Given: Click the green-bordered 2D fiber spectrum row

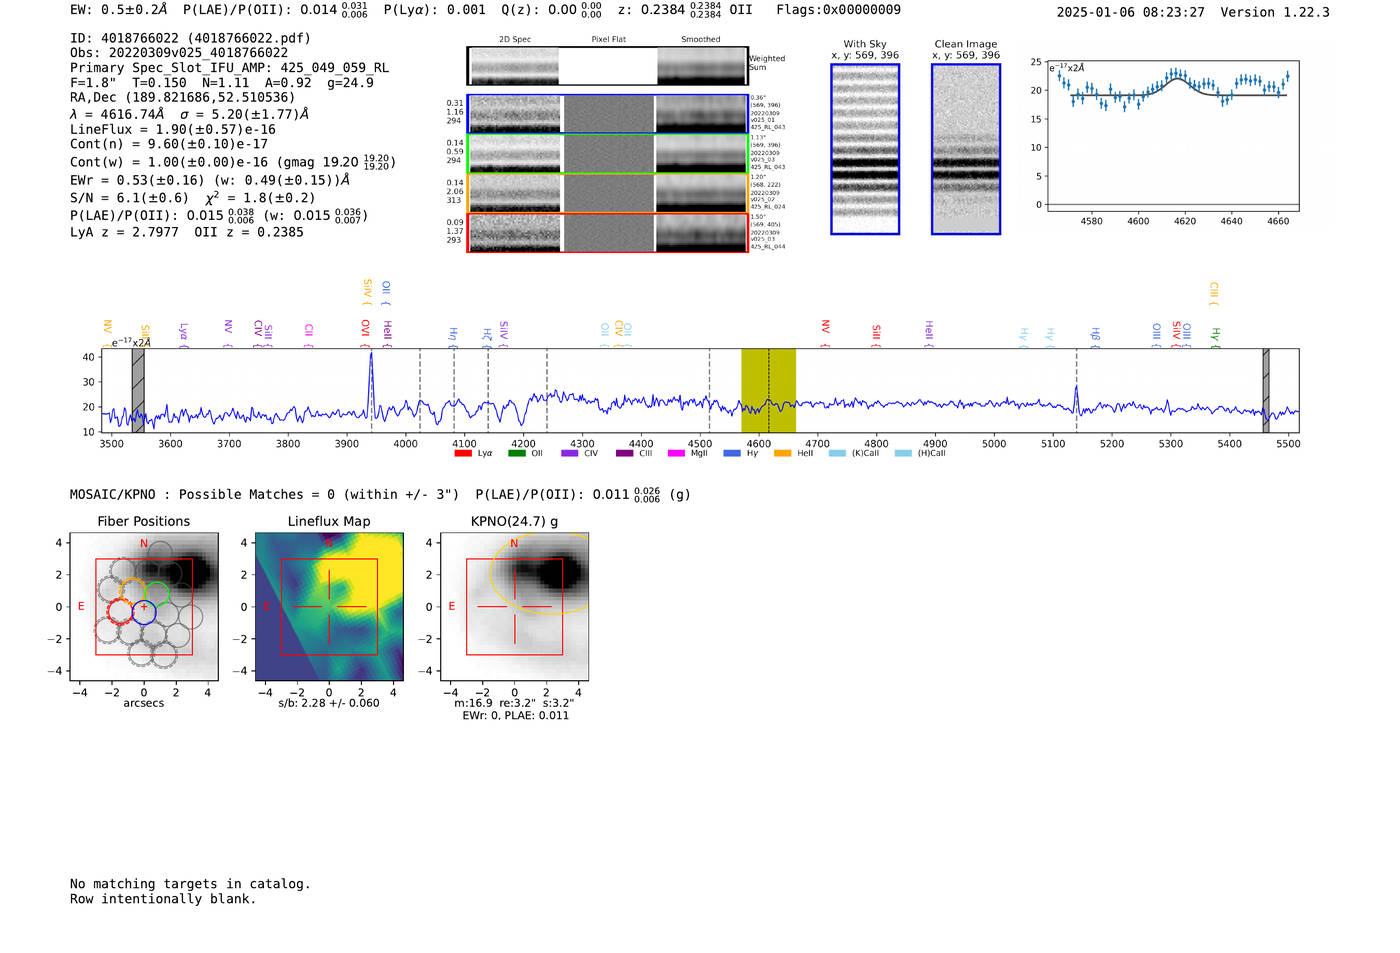Looking at the screenshot, I should pos(607,154).
